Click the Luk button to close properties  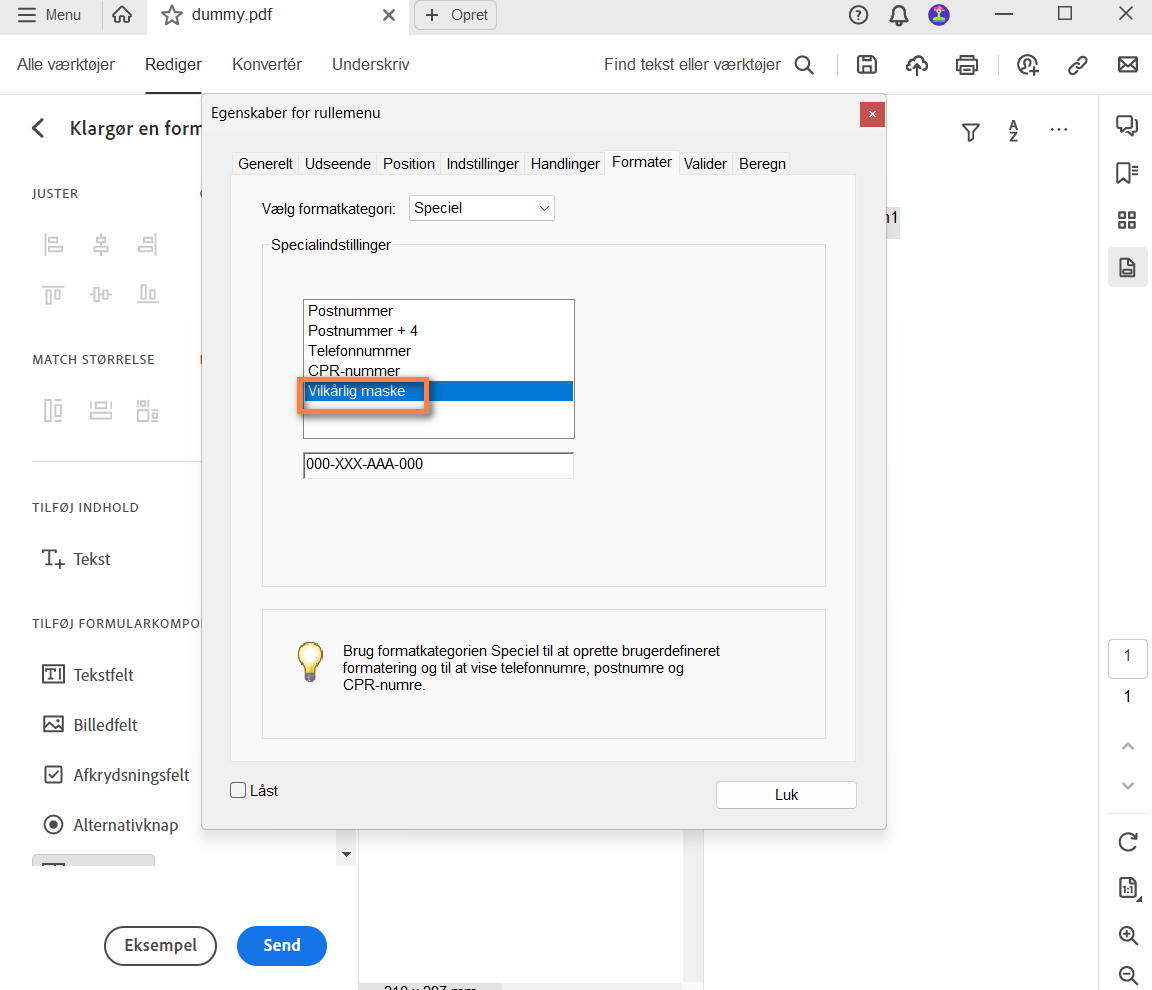[785, 795]
